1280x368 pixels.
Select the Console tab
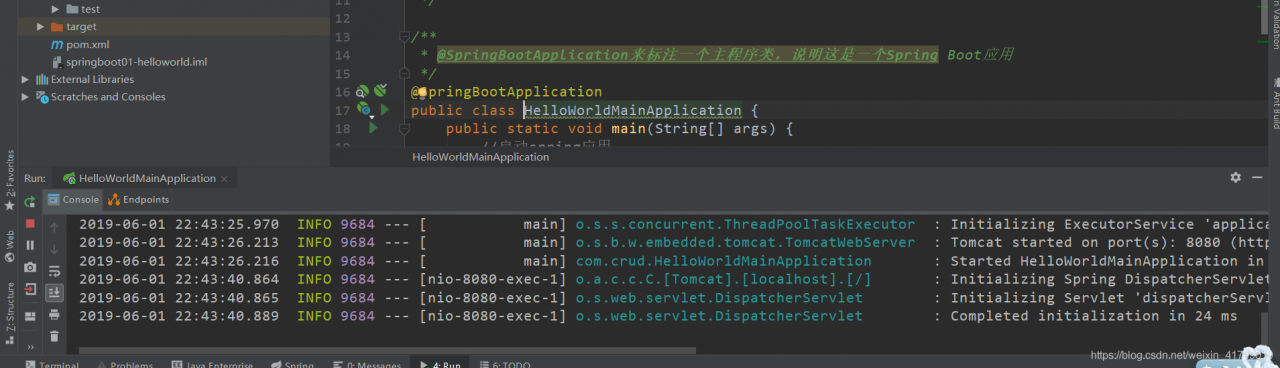pyautogui.click(x=74, y=199)
